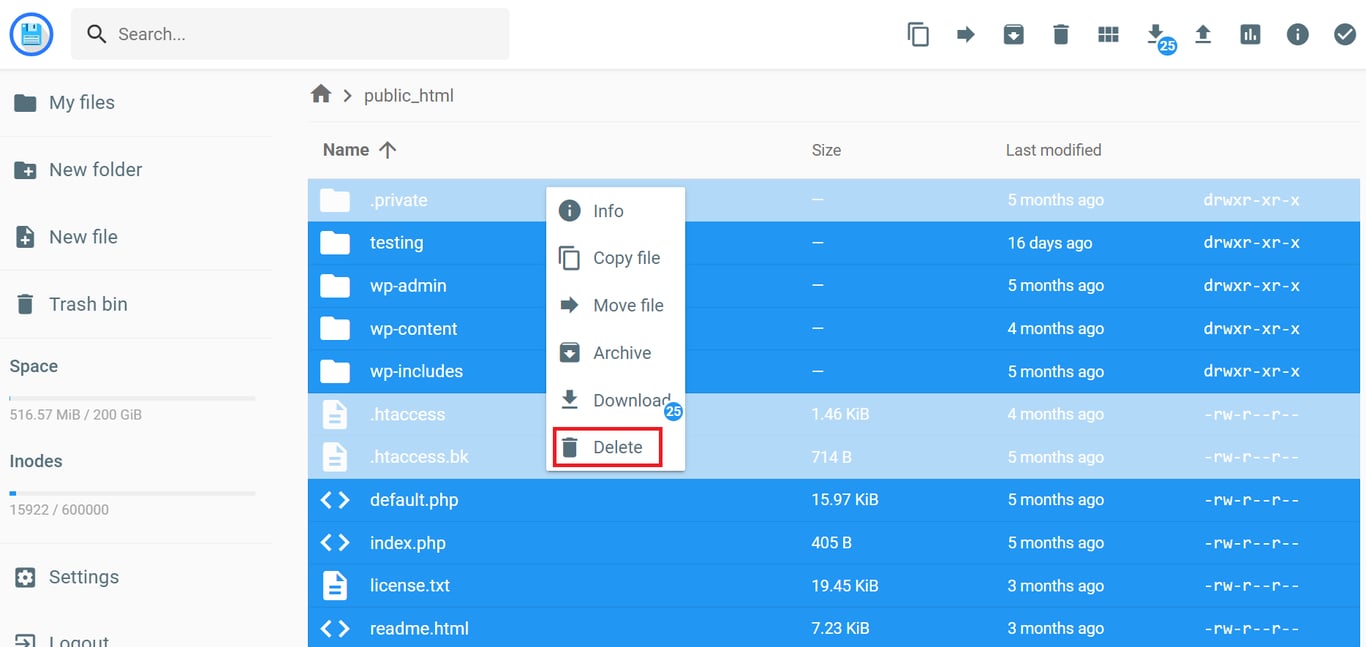Open Settings from the sidebar
This screenshot has height=647, width=1366.
click(x=83, y=577)
